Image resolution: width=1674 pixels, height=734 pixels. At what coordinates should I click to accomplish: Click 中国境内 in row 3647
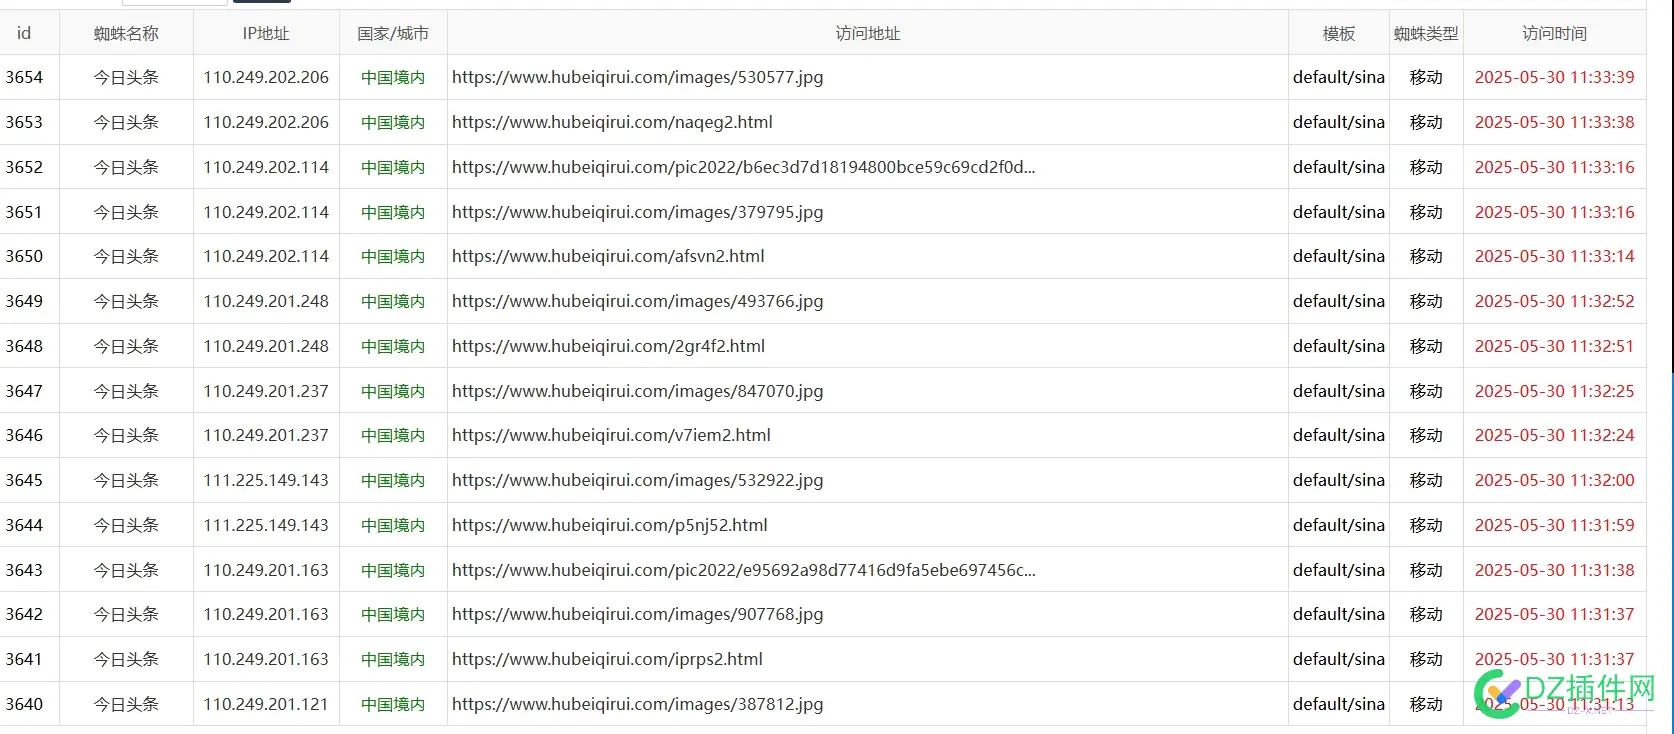pos(393,391)
